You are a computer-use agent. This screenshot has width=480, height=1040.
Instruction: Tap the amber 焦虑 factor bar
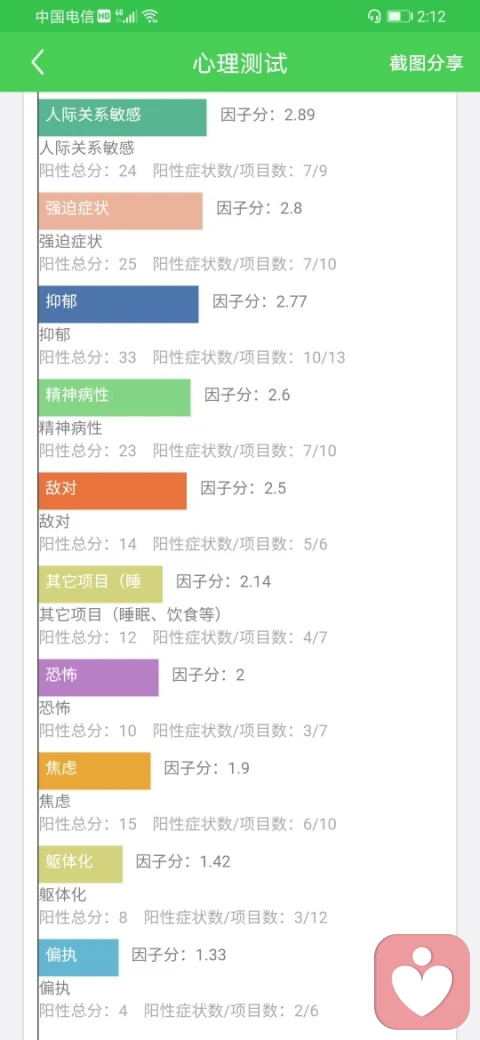click(x=94, y=771)
